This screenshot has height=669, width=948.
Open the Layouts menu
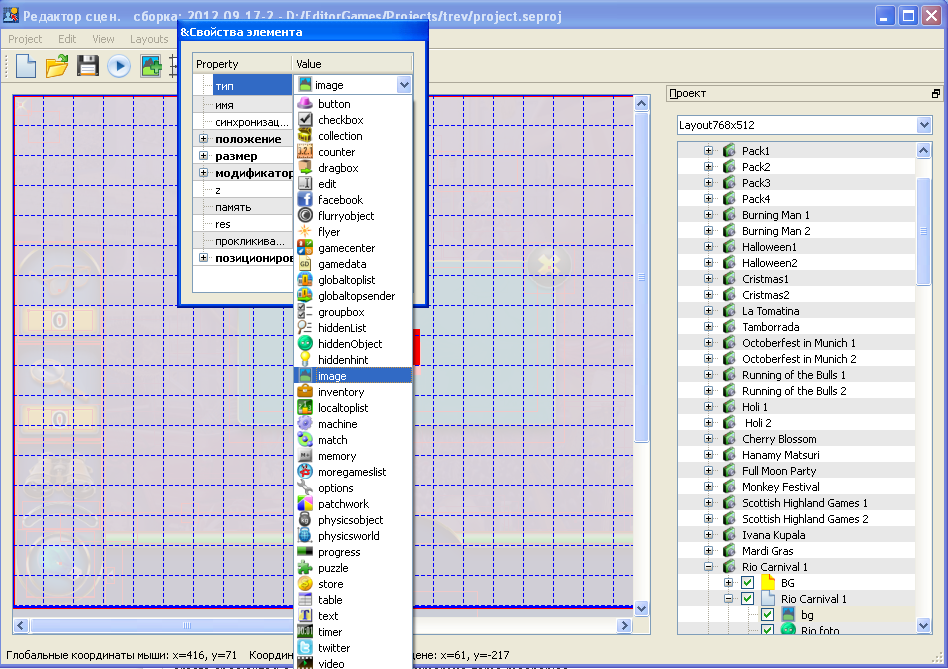click(149, 39)
